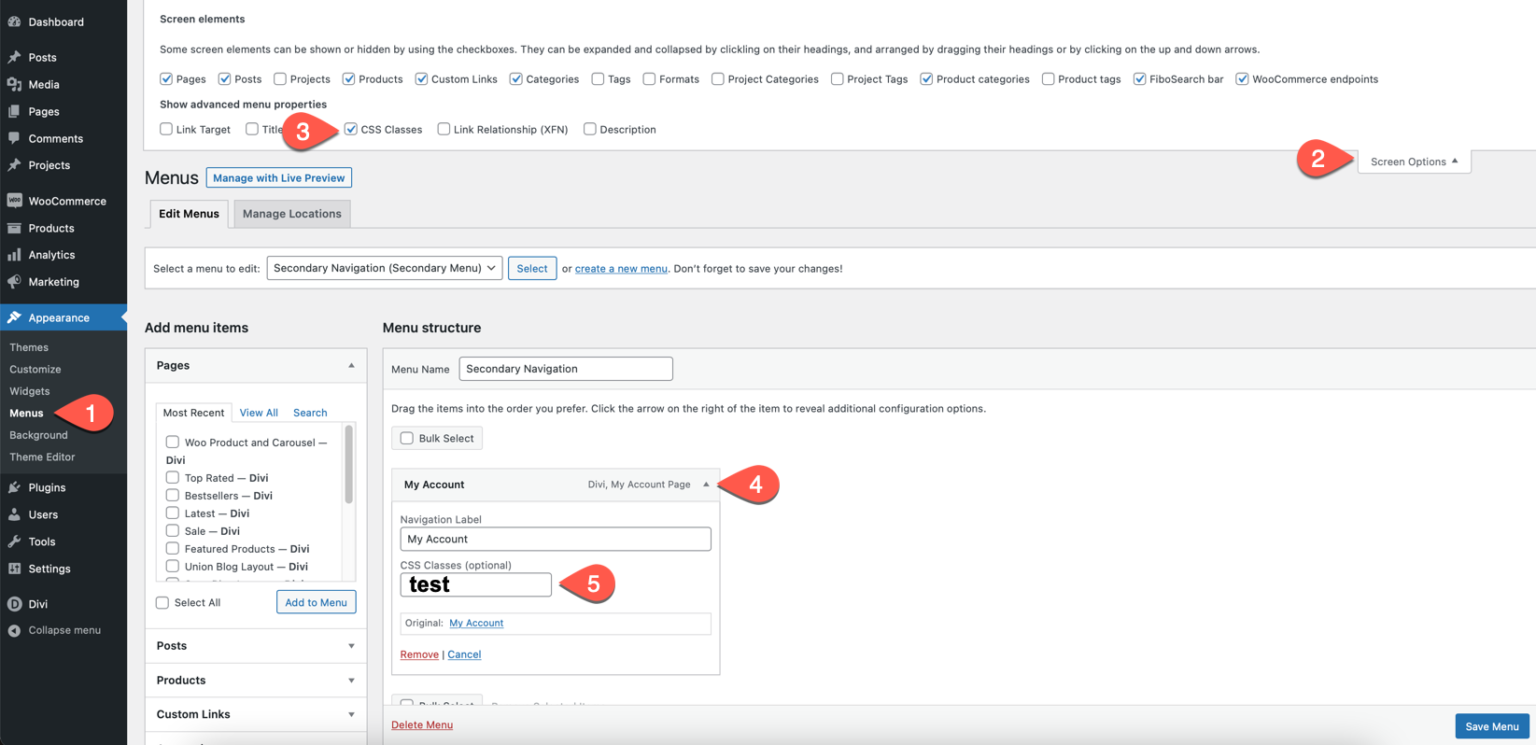Click the Appearance paintbrush icon
Viewport: 1536px width, 745px height.
click(14, 318)
